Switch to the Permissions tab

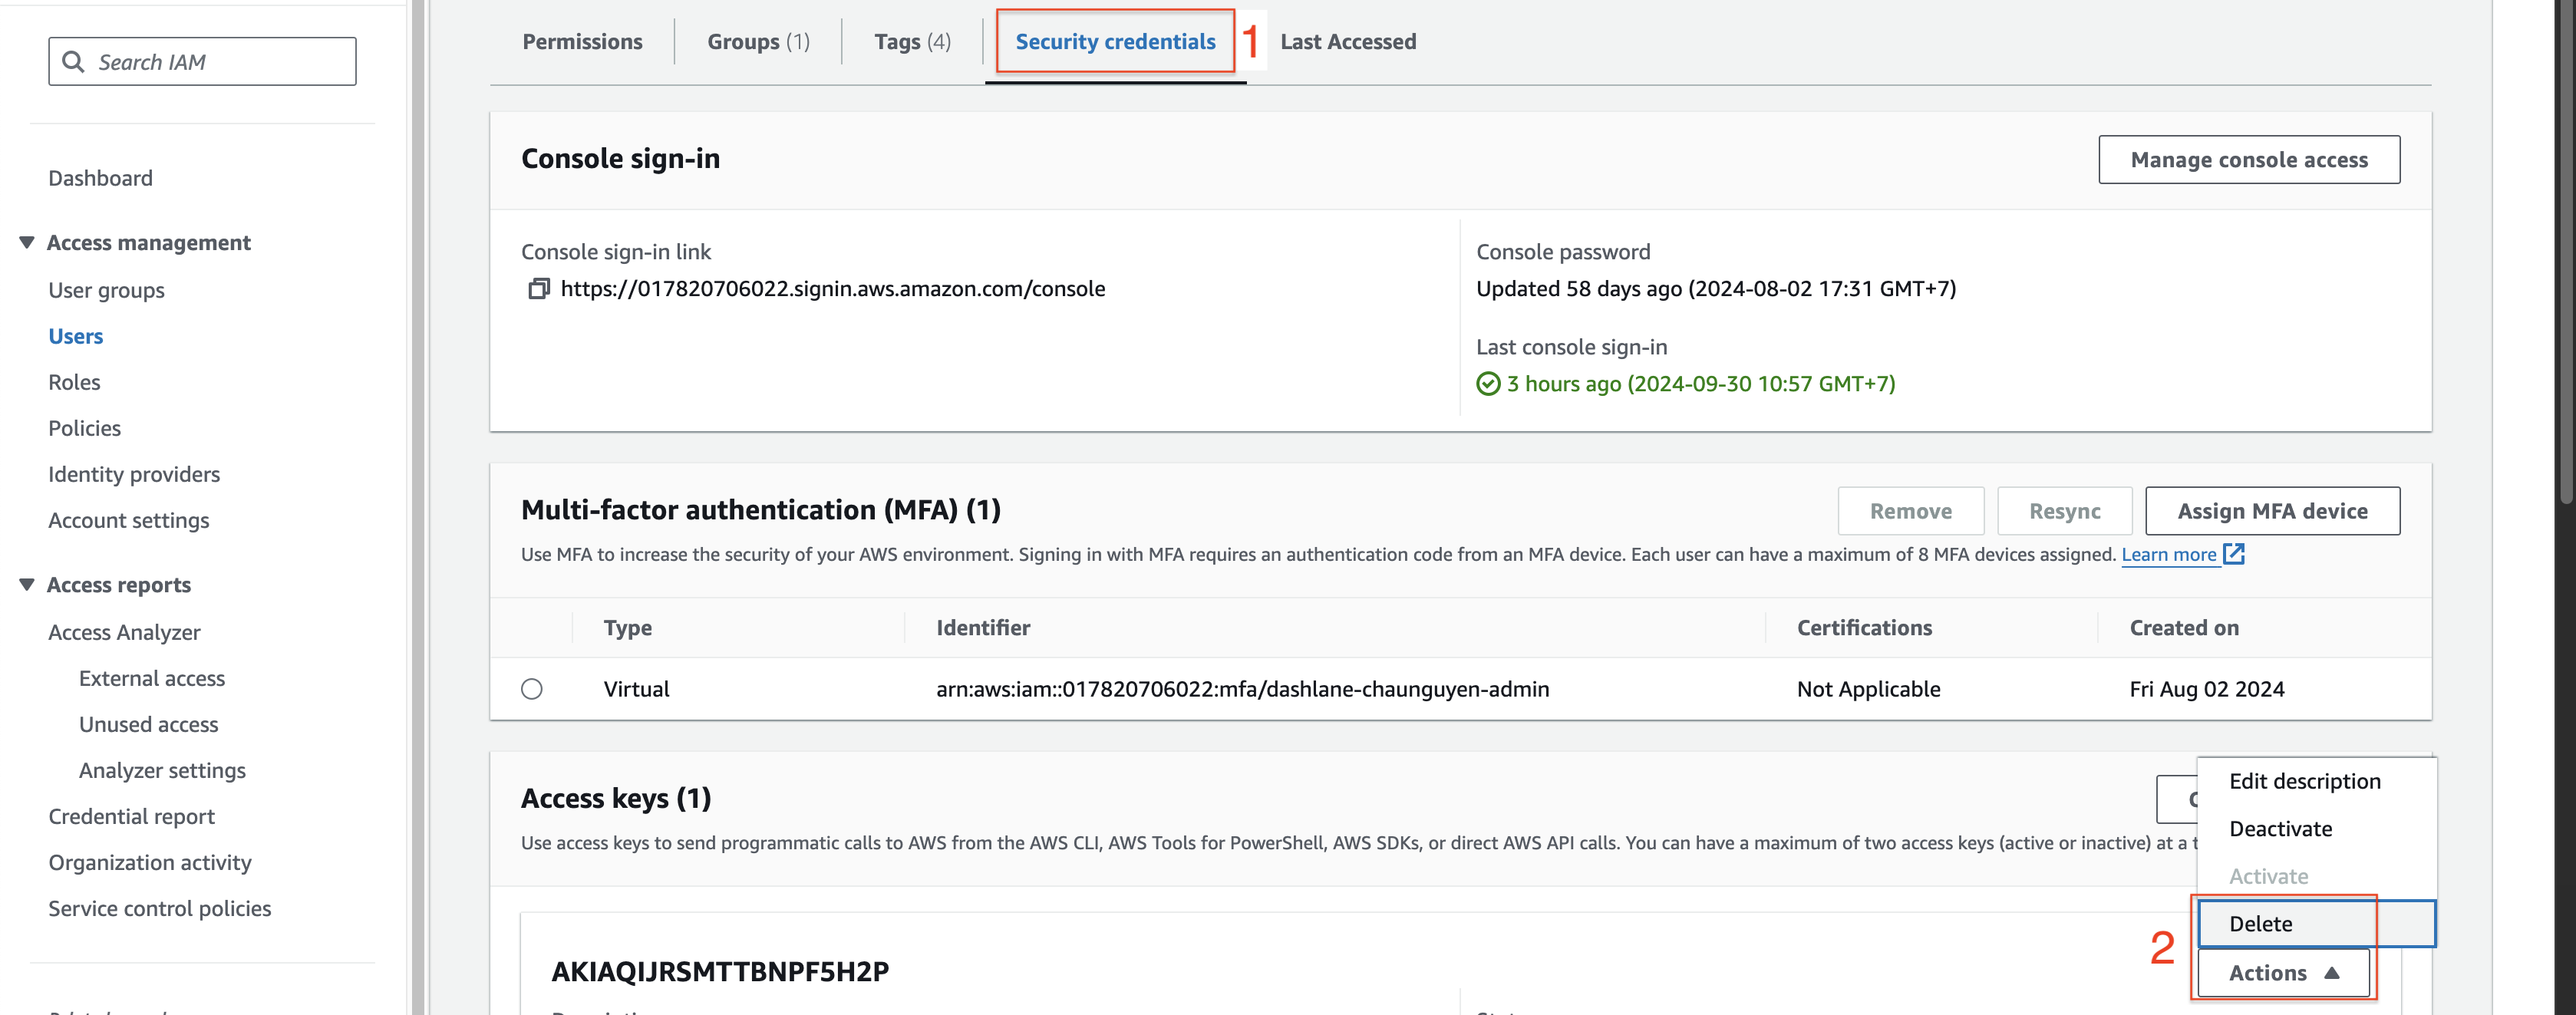point(582,42)
